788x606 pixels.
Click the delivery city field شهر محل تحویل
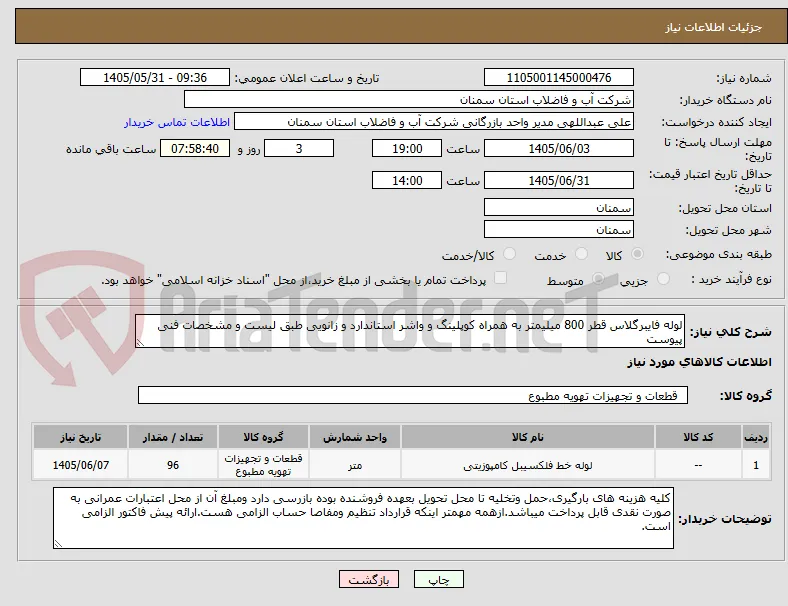pyautogui.click(x=559, y=230)
